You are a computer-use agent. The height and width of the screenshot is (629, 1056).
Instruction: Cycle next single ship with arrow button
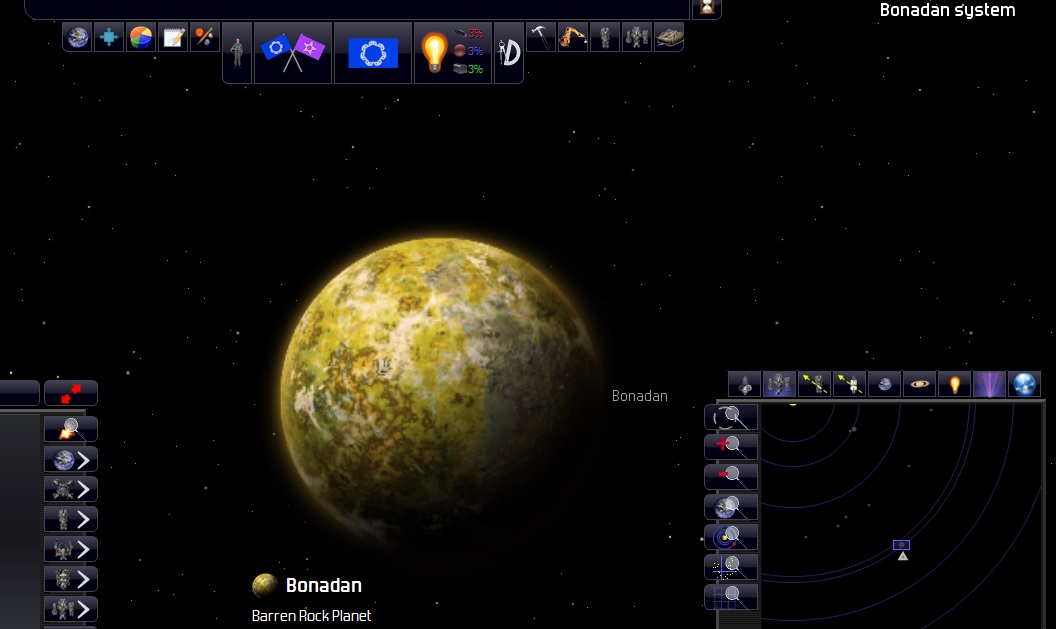71,519
